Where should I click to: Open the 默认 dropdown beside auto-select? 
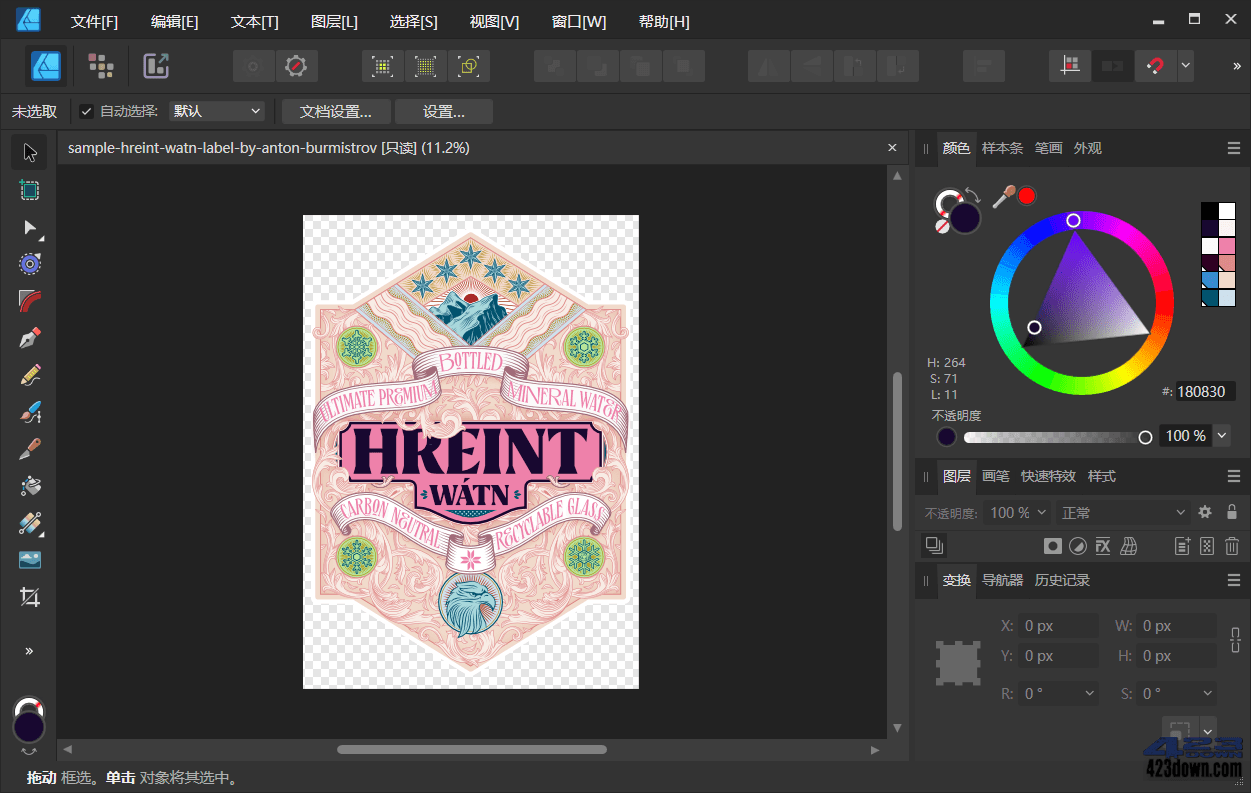pos(216,111)
